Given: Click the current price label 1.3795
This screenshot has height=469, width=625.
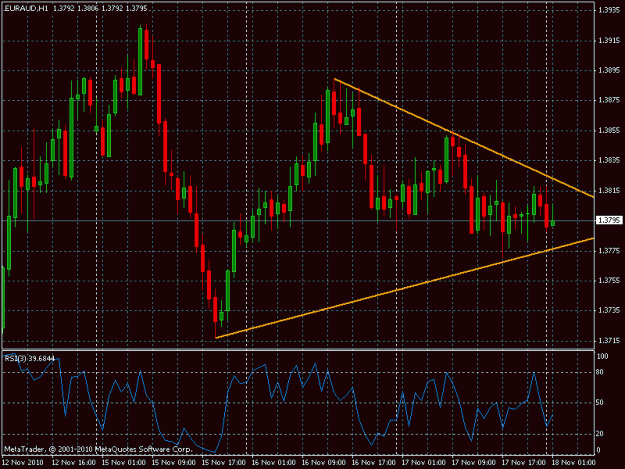Looking at the screenshot, I should pyautogui.click(x=609, y=220).
